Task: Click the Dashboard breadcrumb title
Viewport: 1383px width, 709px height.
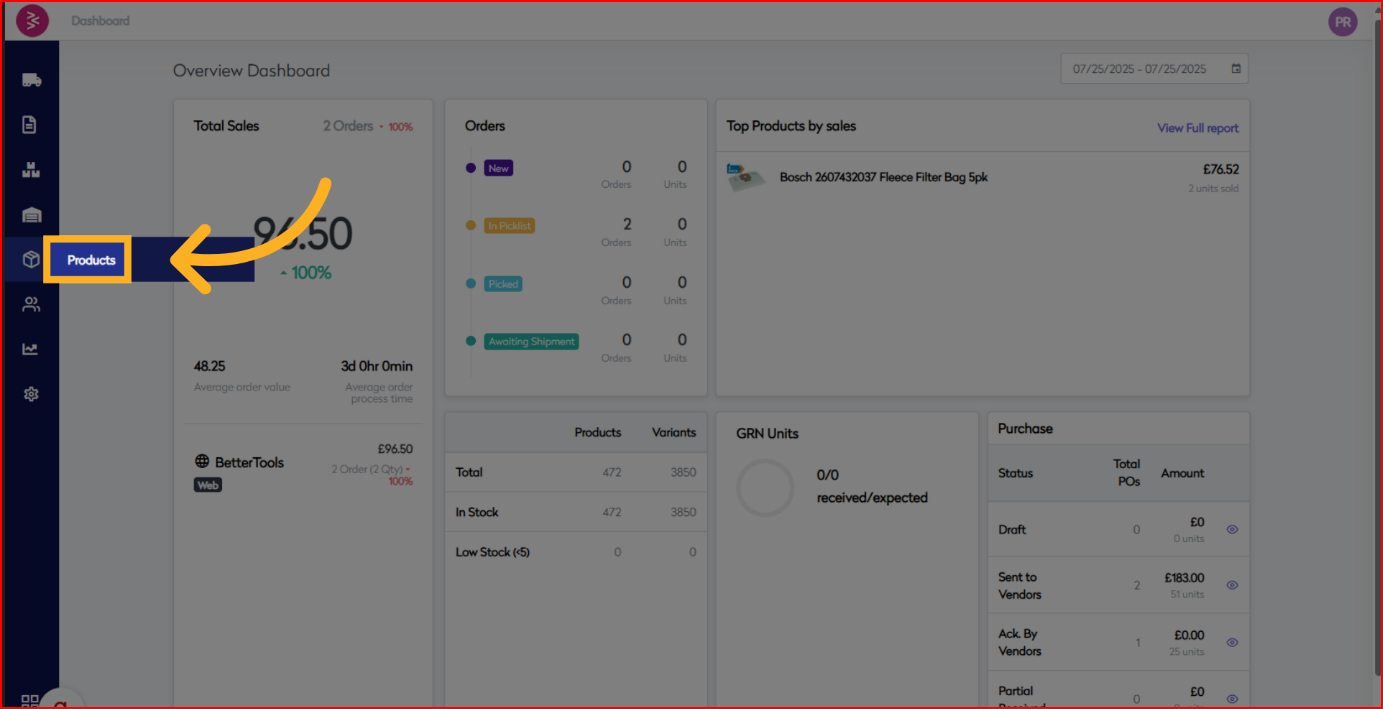Action: click(x=100, y=20)
